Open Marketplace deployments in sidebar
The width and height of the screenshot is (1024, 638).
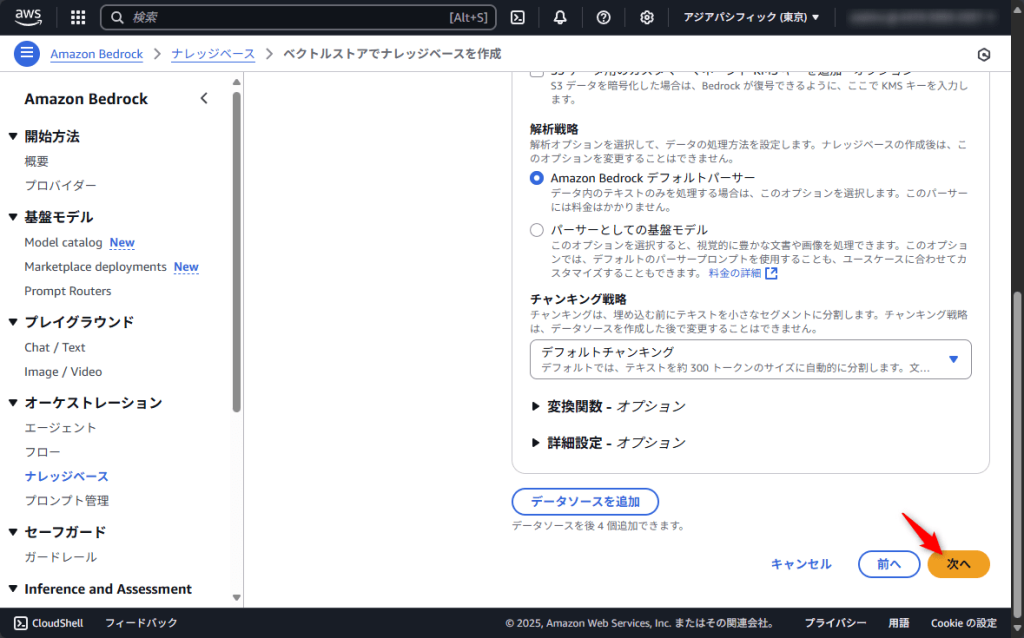(x=95, y=266)
